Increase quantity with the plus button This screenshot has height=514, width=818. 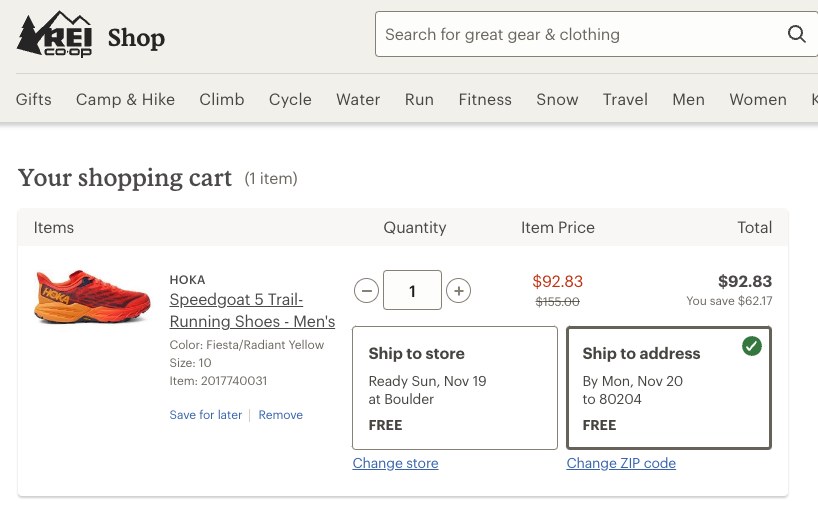tap(459, 291)
